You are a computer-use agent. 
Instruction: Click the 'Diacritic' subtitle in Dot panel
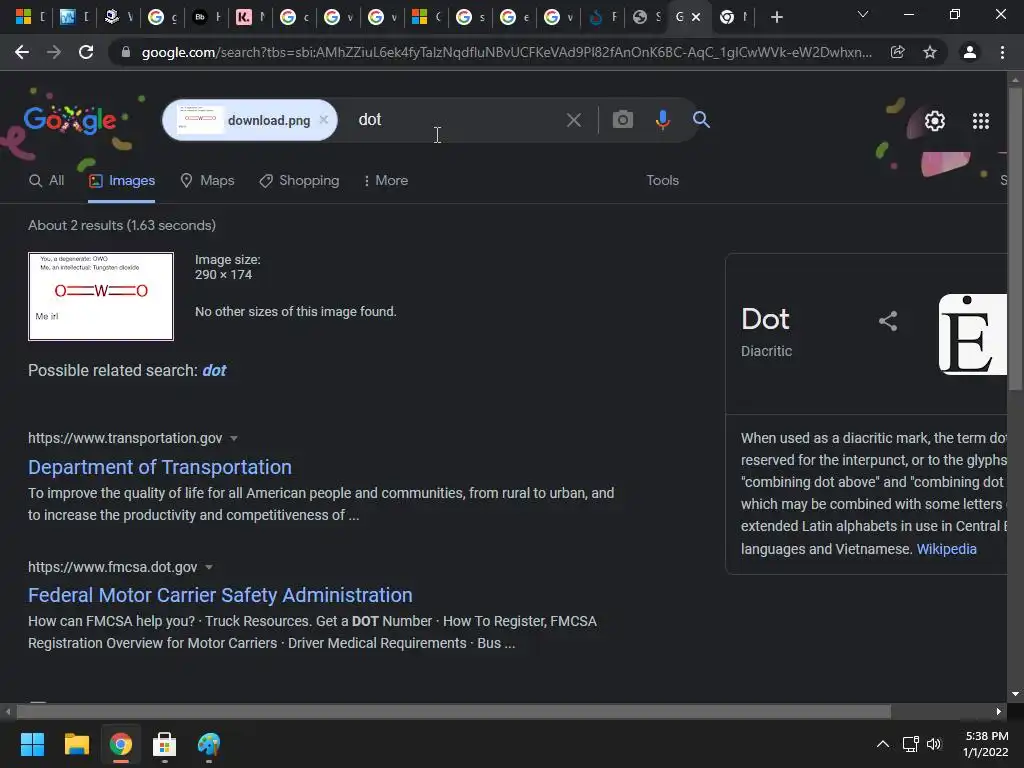coord(766,351)
